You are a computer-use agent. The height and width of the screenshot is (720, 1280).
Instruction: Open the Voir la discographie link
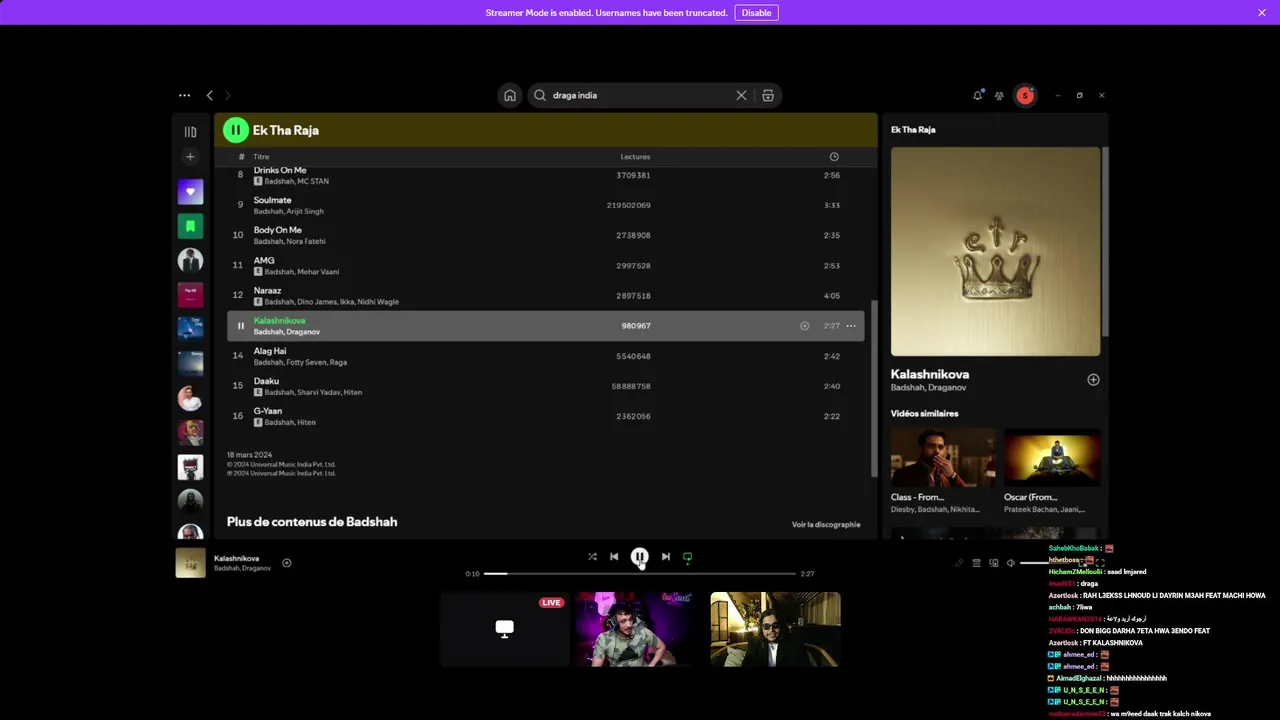pyautogui.click(x=826, y=524)
